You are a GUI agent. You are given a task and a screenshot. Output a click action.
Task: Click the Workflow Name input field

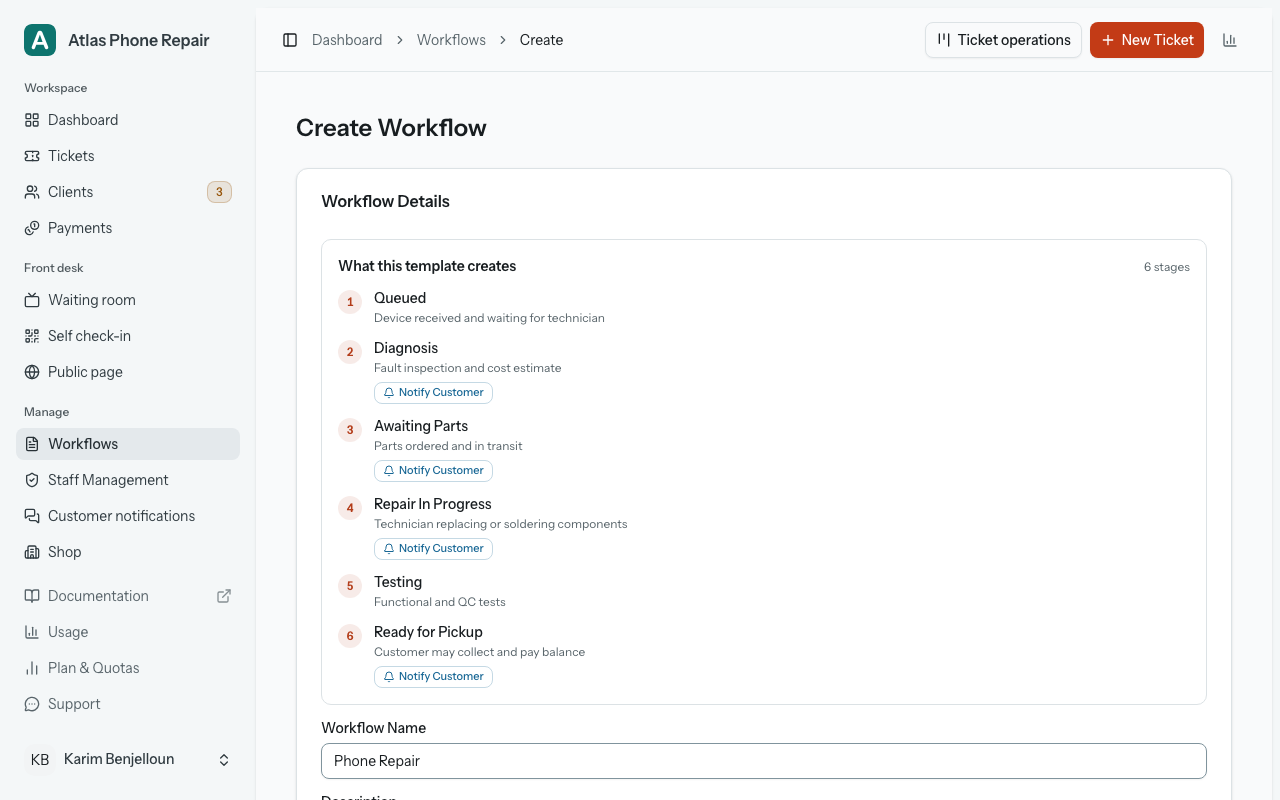(764, 761)
